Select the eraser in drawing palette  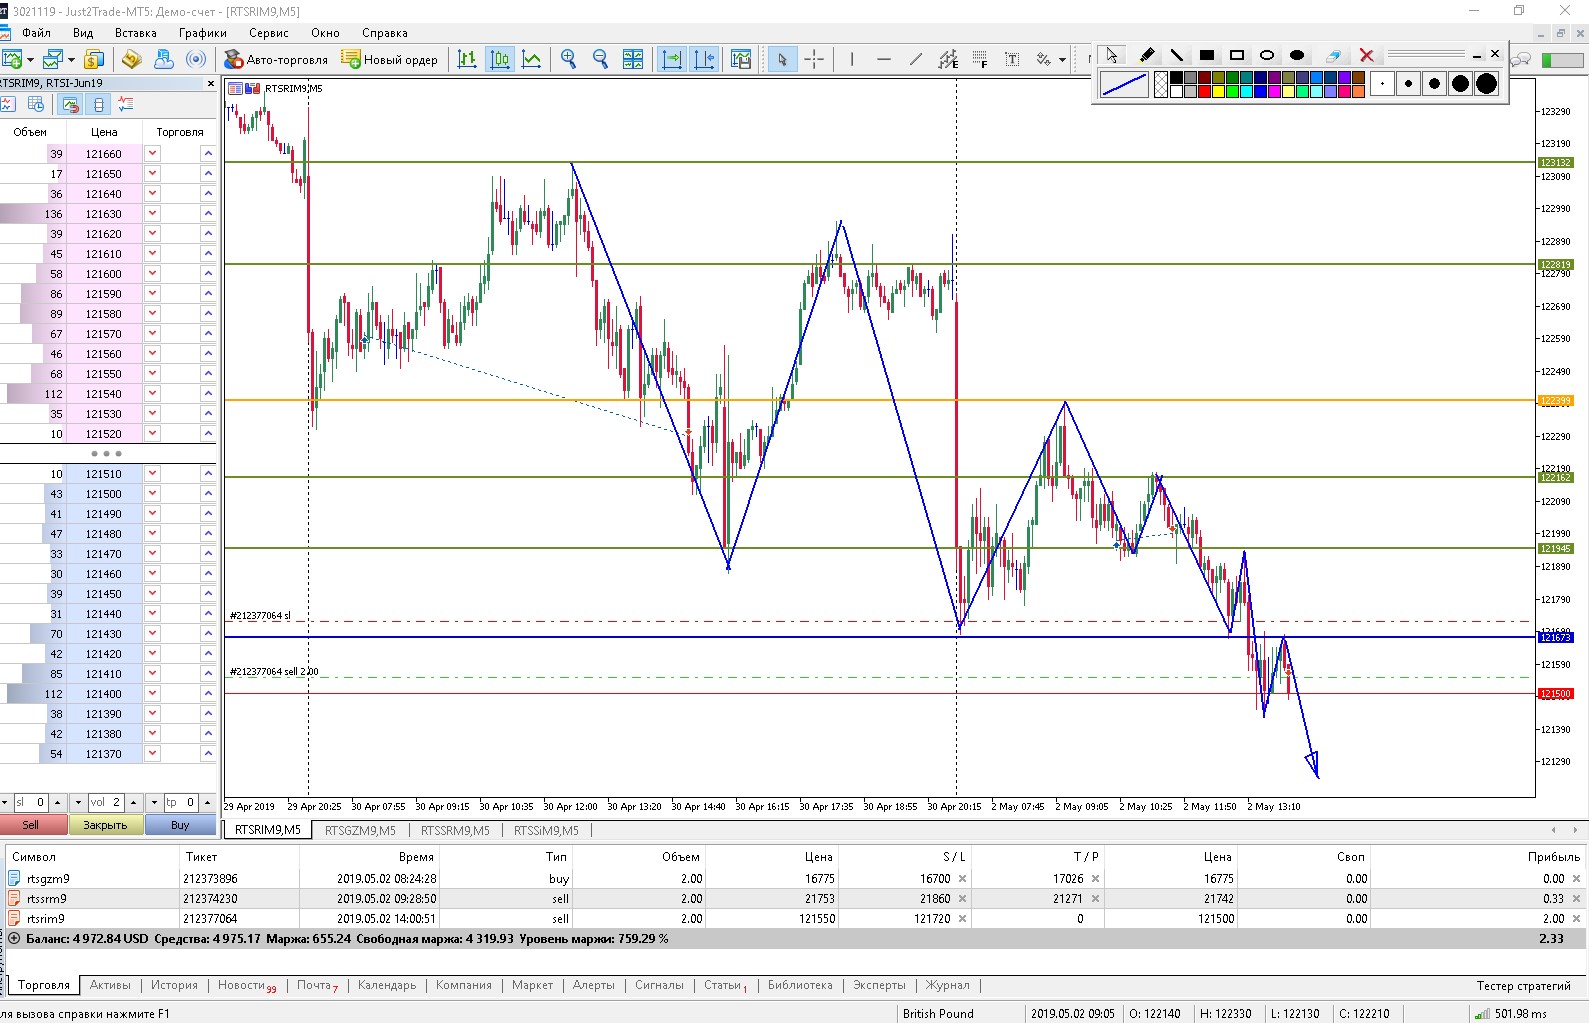click(1333, 55)
